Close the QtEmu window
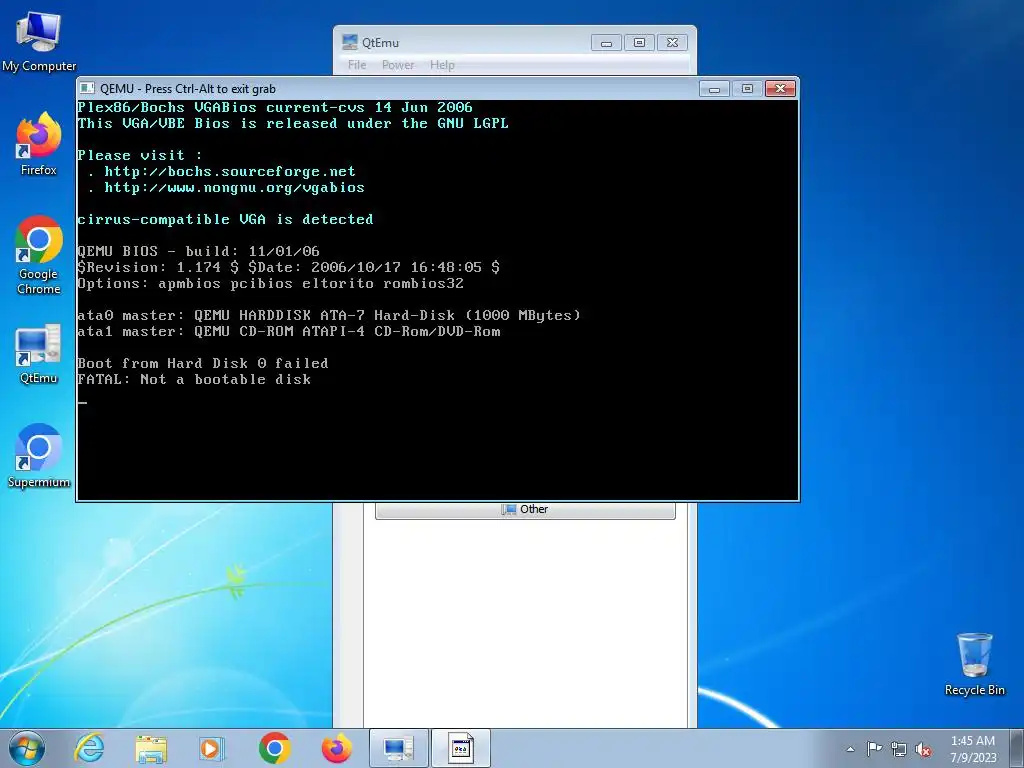The image size is (1024, 768). pyautogui.click(x=672, y=42)
